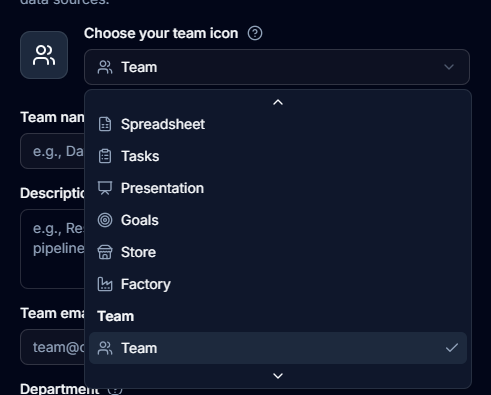Image resolution: width=491 pixels, height=395 pixels.
Task: Click the Factory building icon
Action: 105,284
